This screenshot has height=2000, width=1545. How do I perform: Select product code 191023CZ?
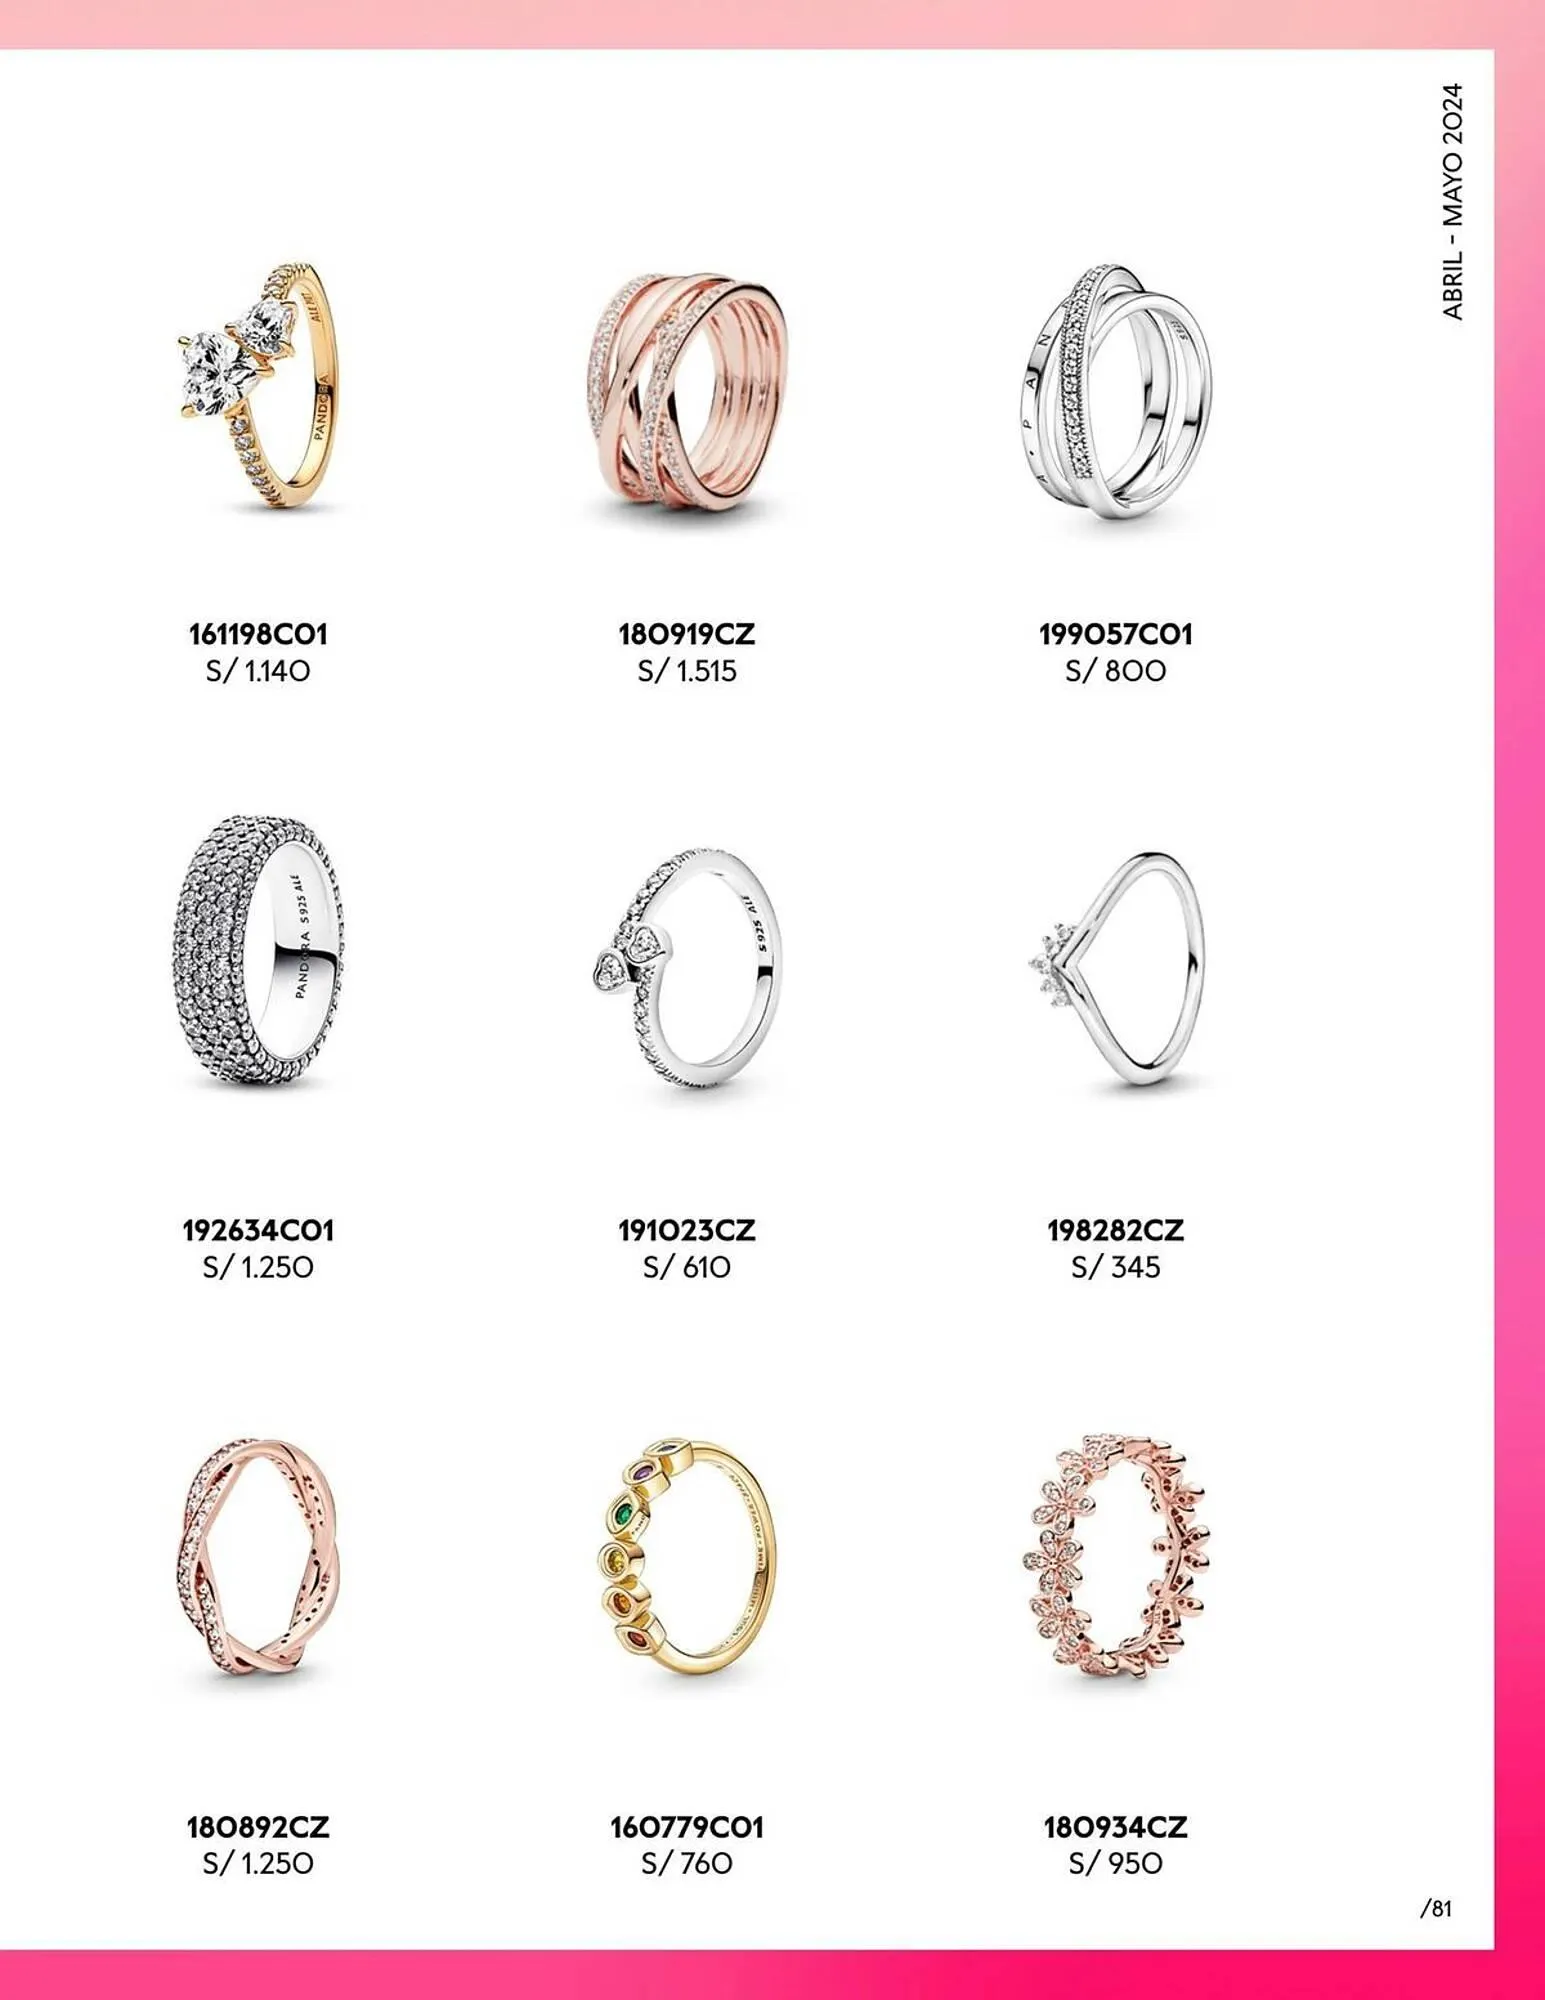pos(687,1230)
